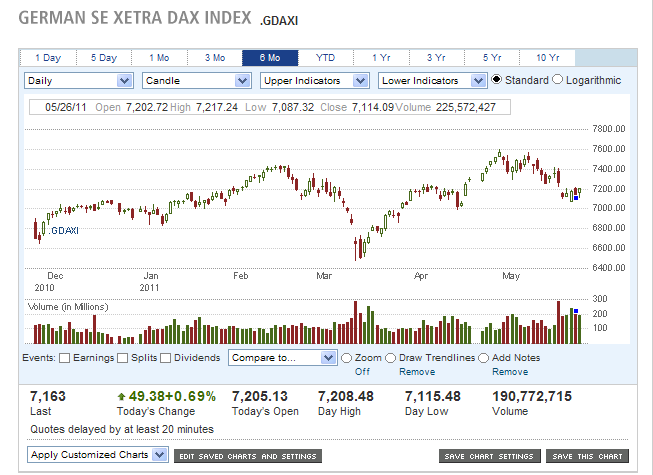This screenshot has width=653, height=475.
Task: Click Edit Saved Charts and Settings button
Action: click(248, 456)
